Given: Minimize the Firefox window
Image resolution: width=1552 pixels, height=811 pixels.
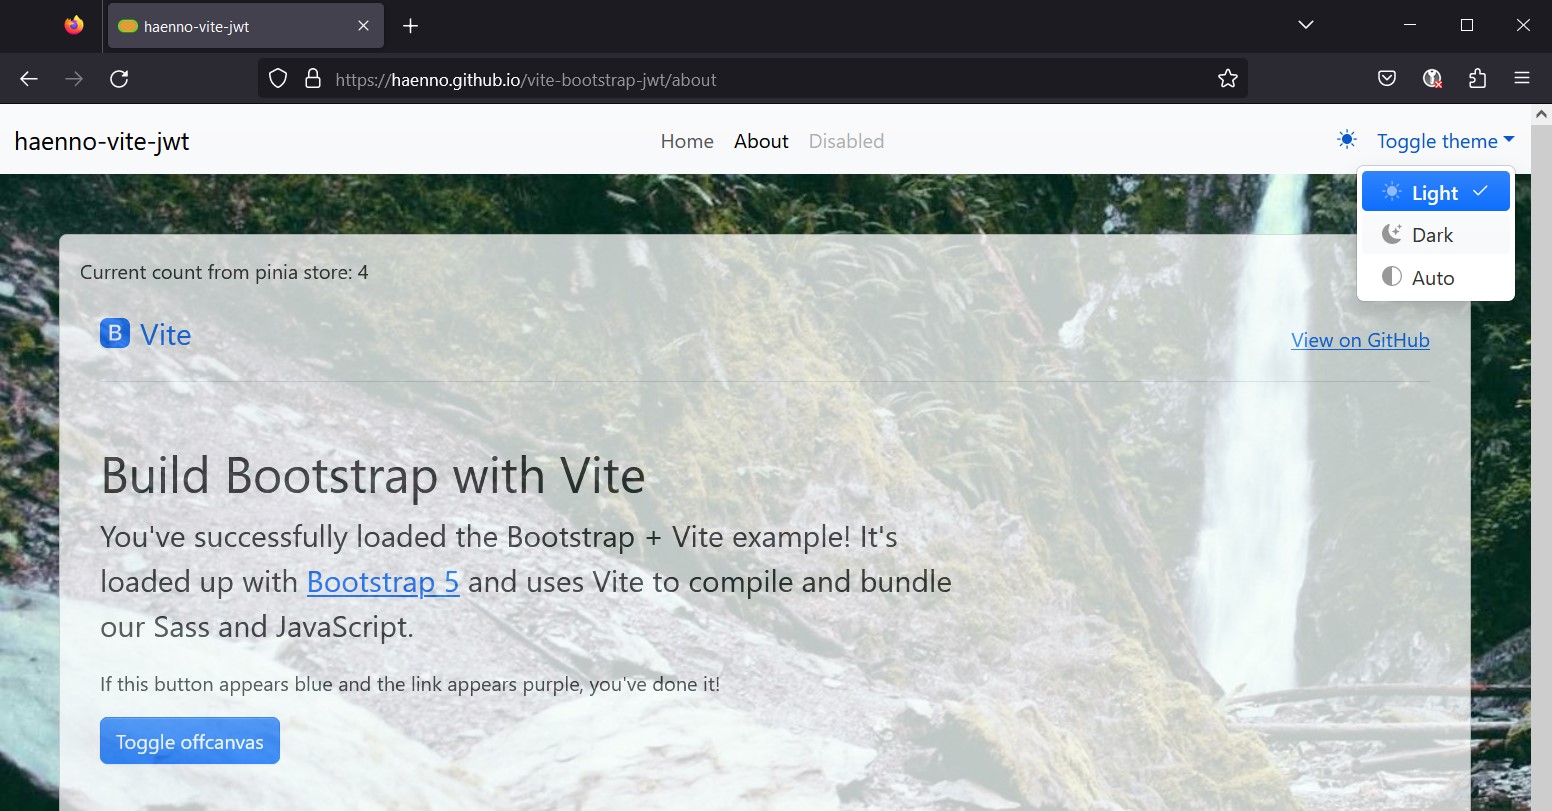Looking at the screenshot, I should [x=1410, y=25].
